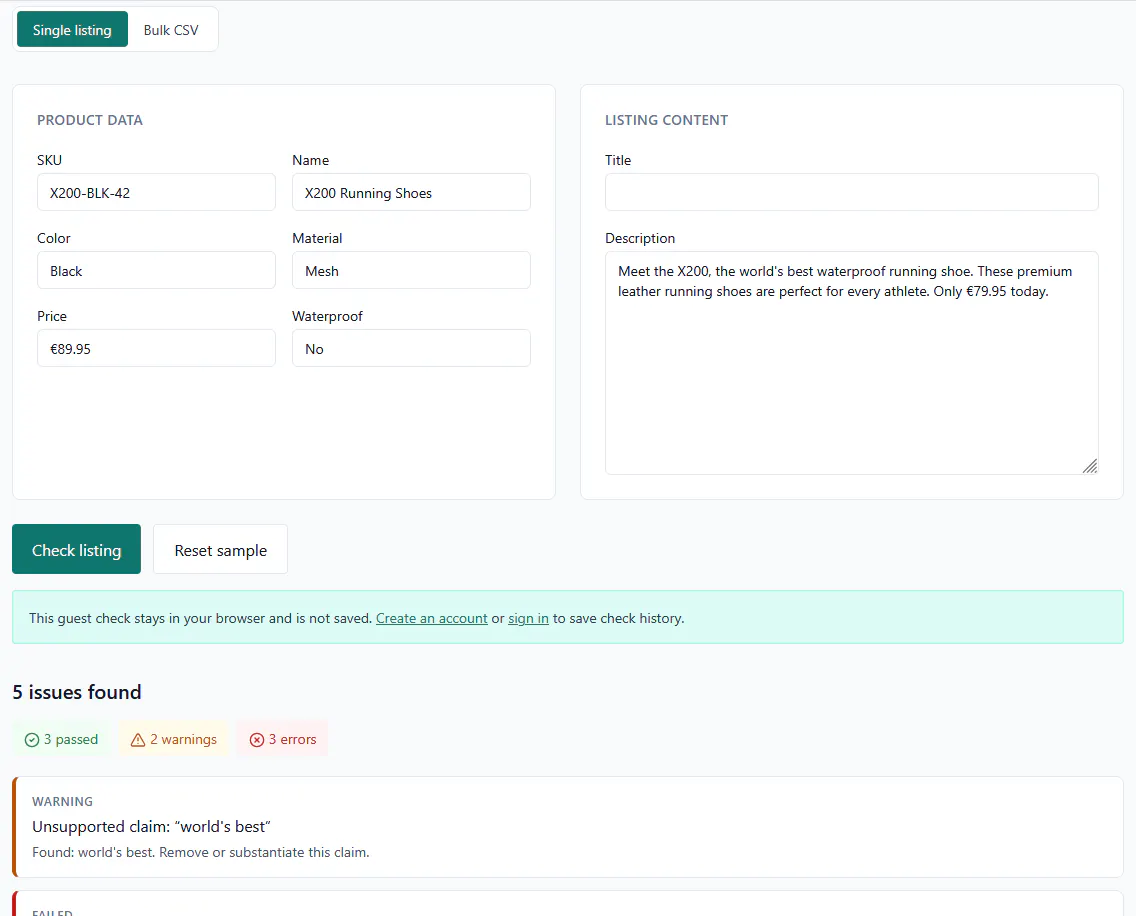Viewport: 1136px width, 916px height.
Task: Click the SKU input field
Action: point(156,192)
